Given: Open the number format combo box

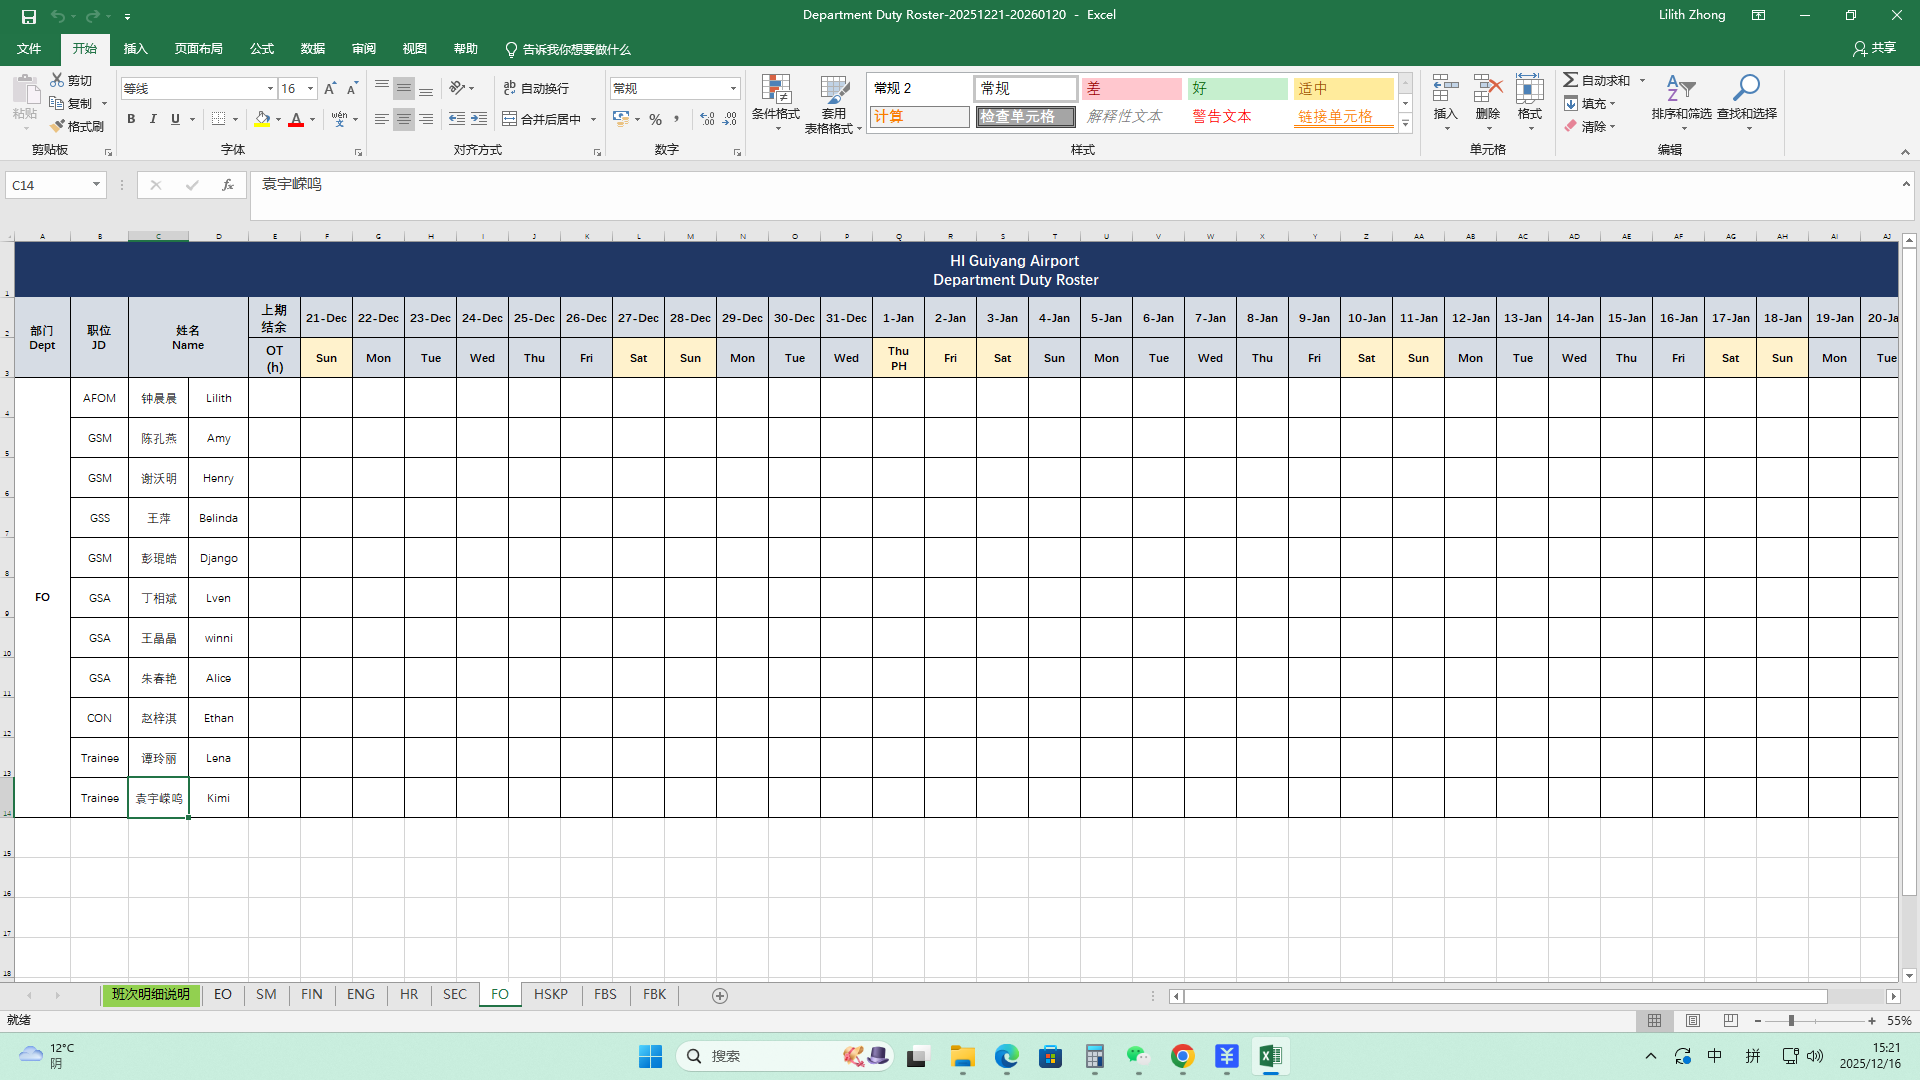Looking at the screenshot, I should pos(733,88).
